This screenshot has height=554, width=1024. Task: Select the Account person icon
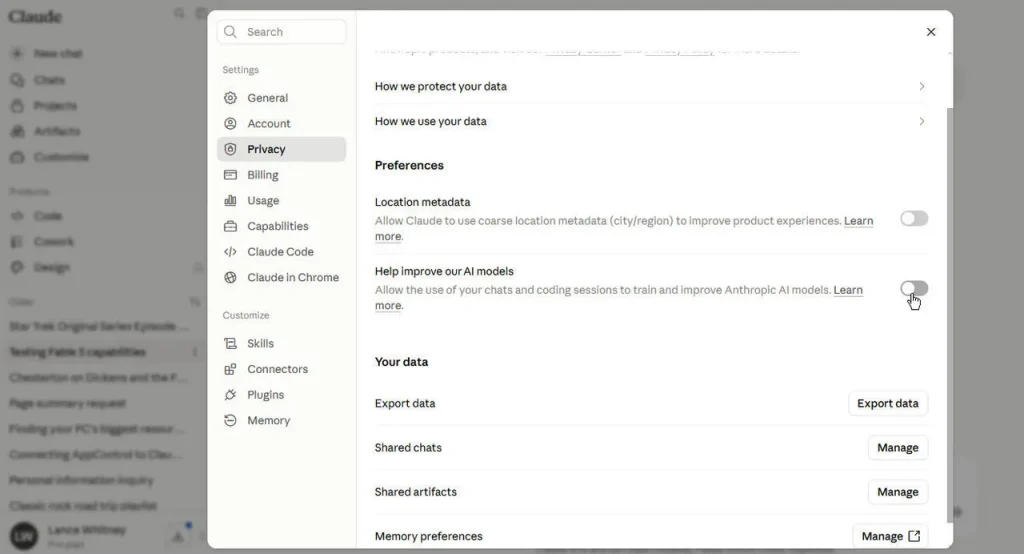[230, 123]
